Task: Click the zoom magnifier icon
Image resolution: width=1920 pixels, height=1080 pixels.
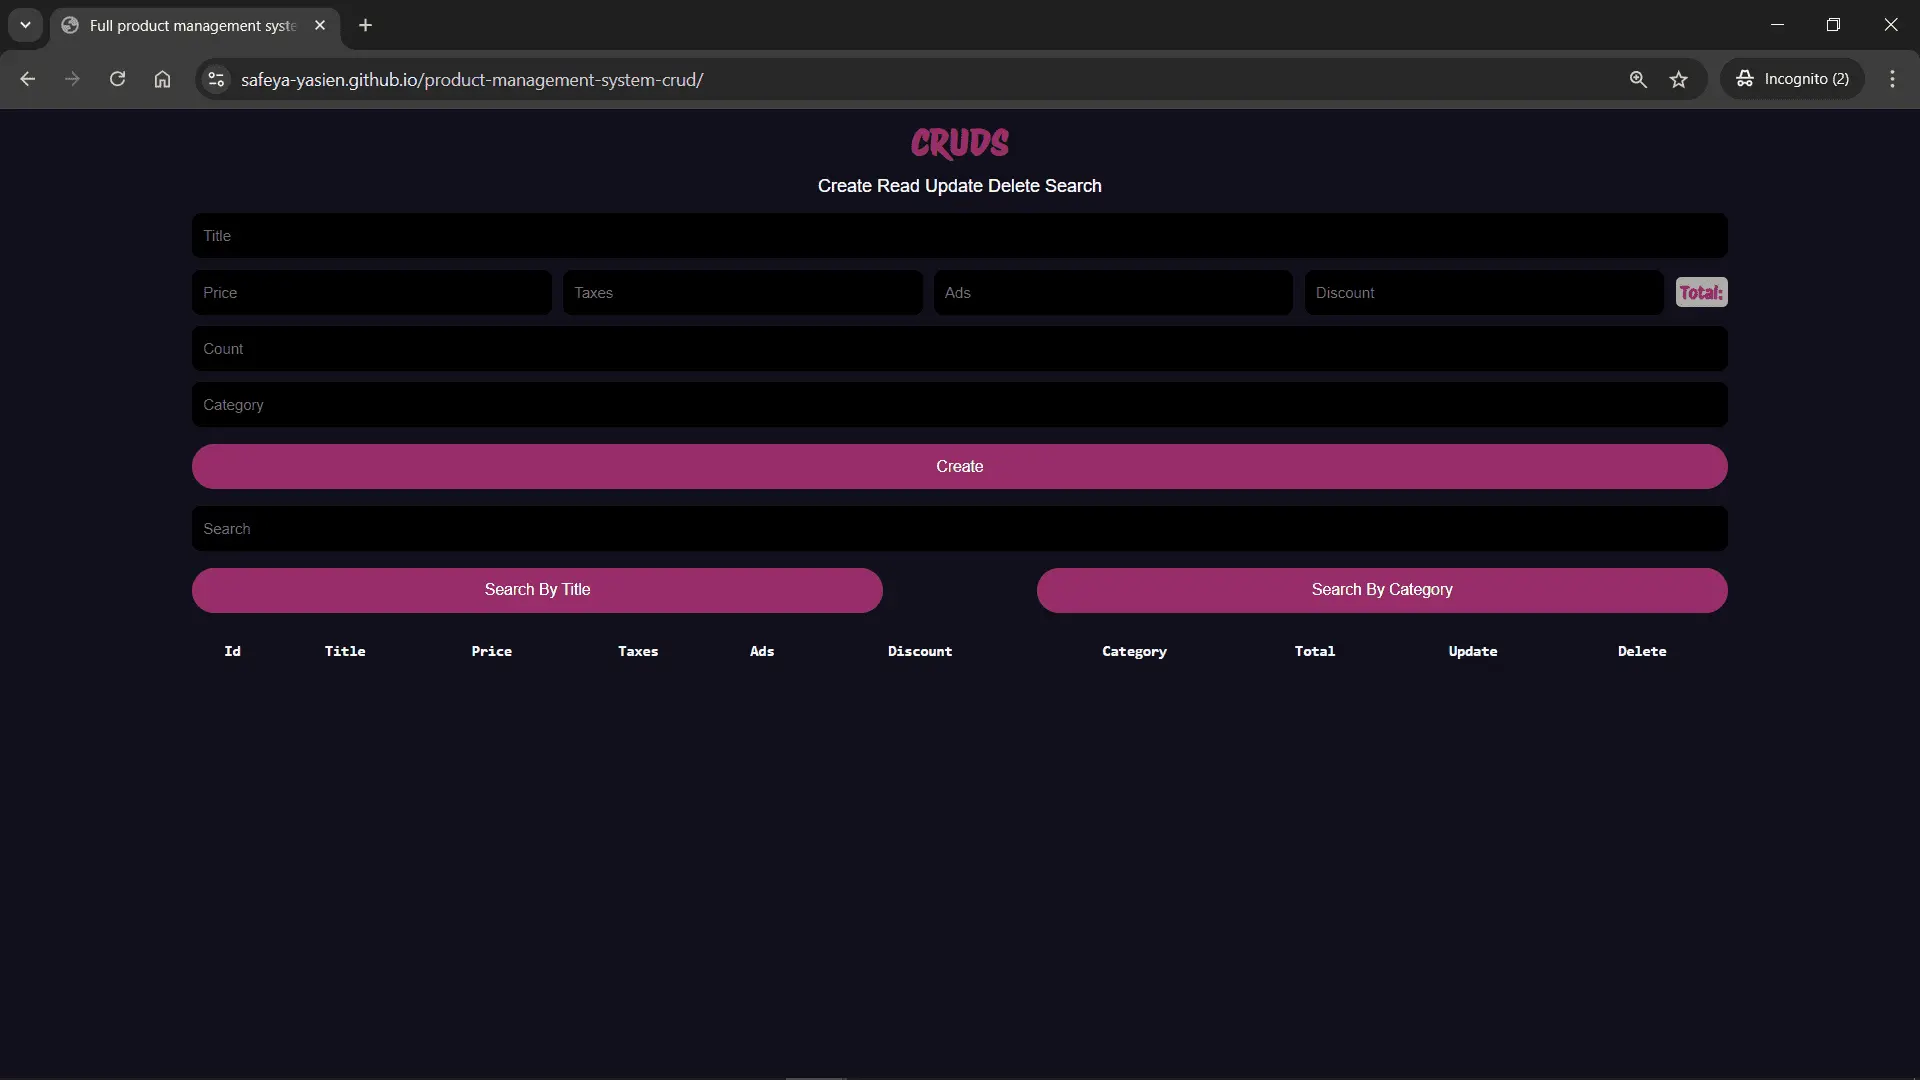Action: (x=1638, y=79)
